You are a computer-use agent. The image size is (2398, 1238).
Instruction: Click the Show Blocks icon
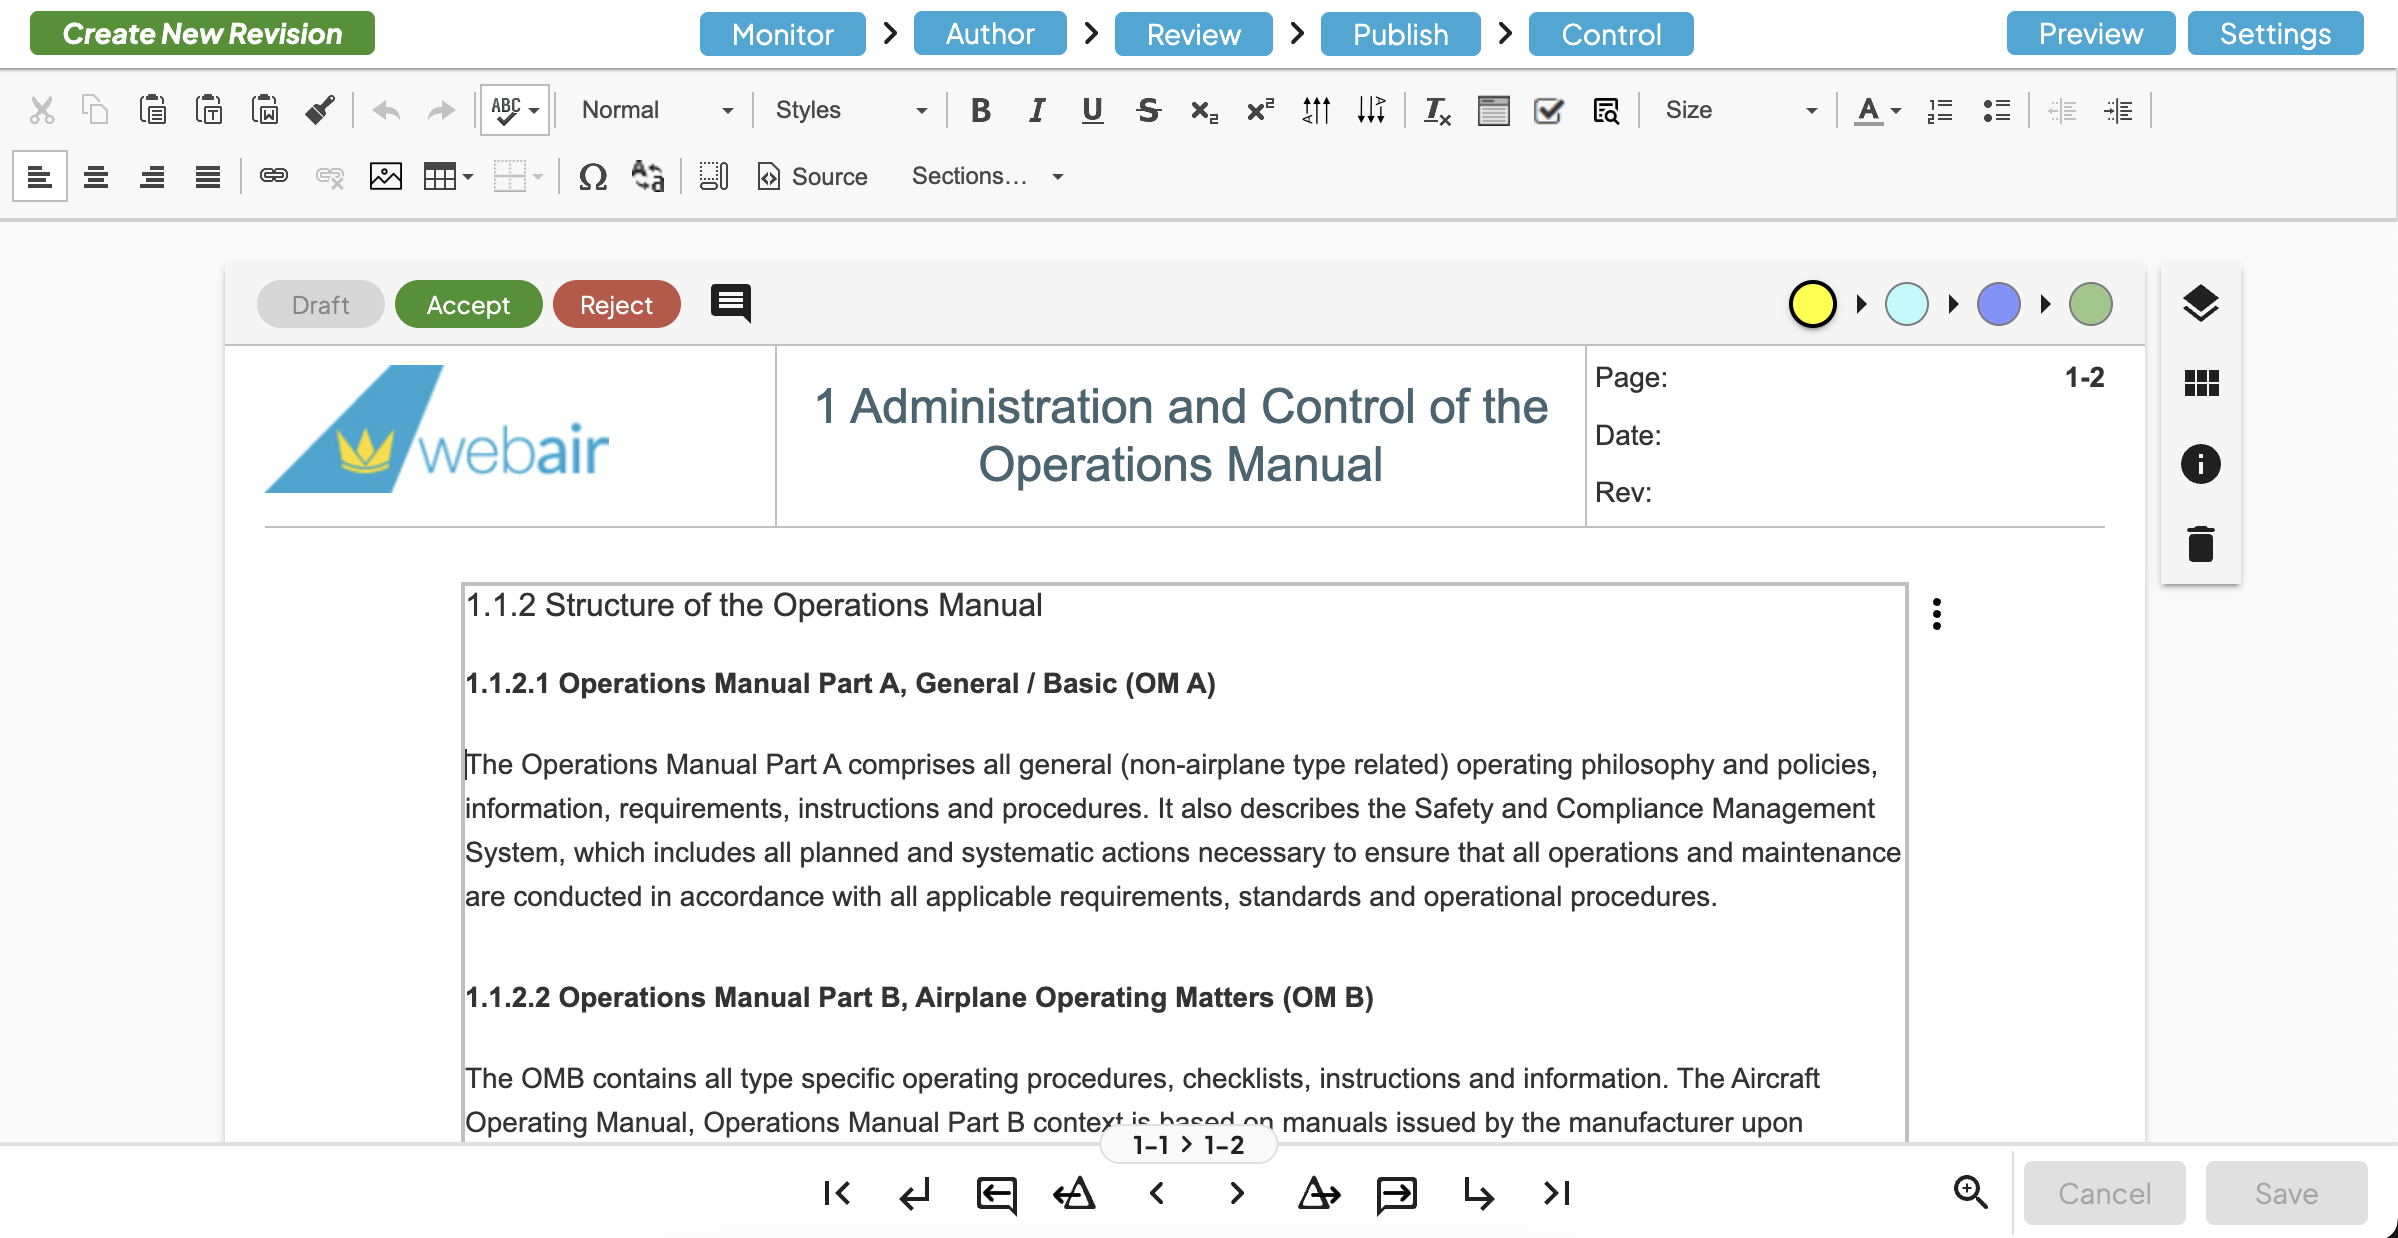(x=713, y=177)
